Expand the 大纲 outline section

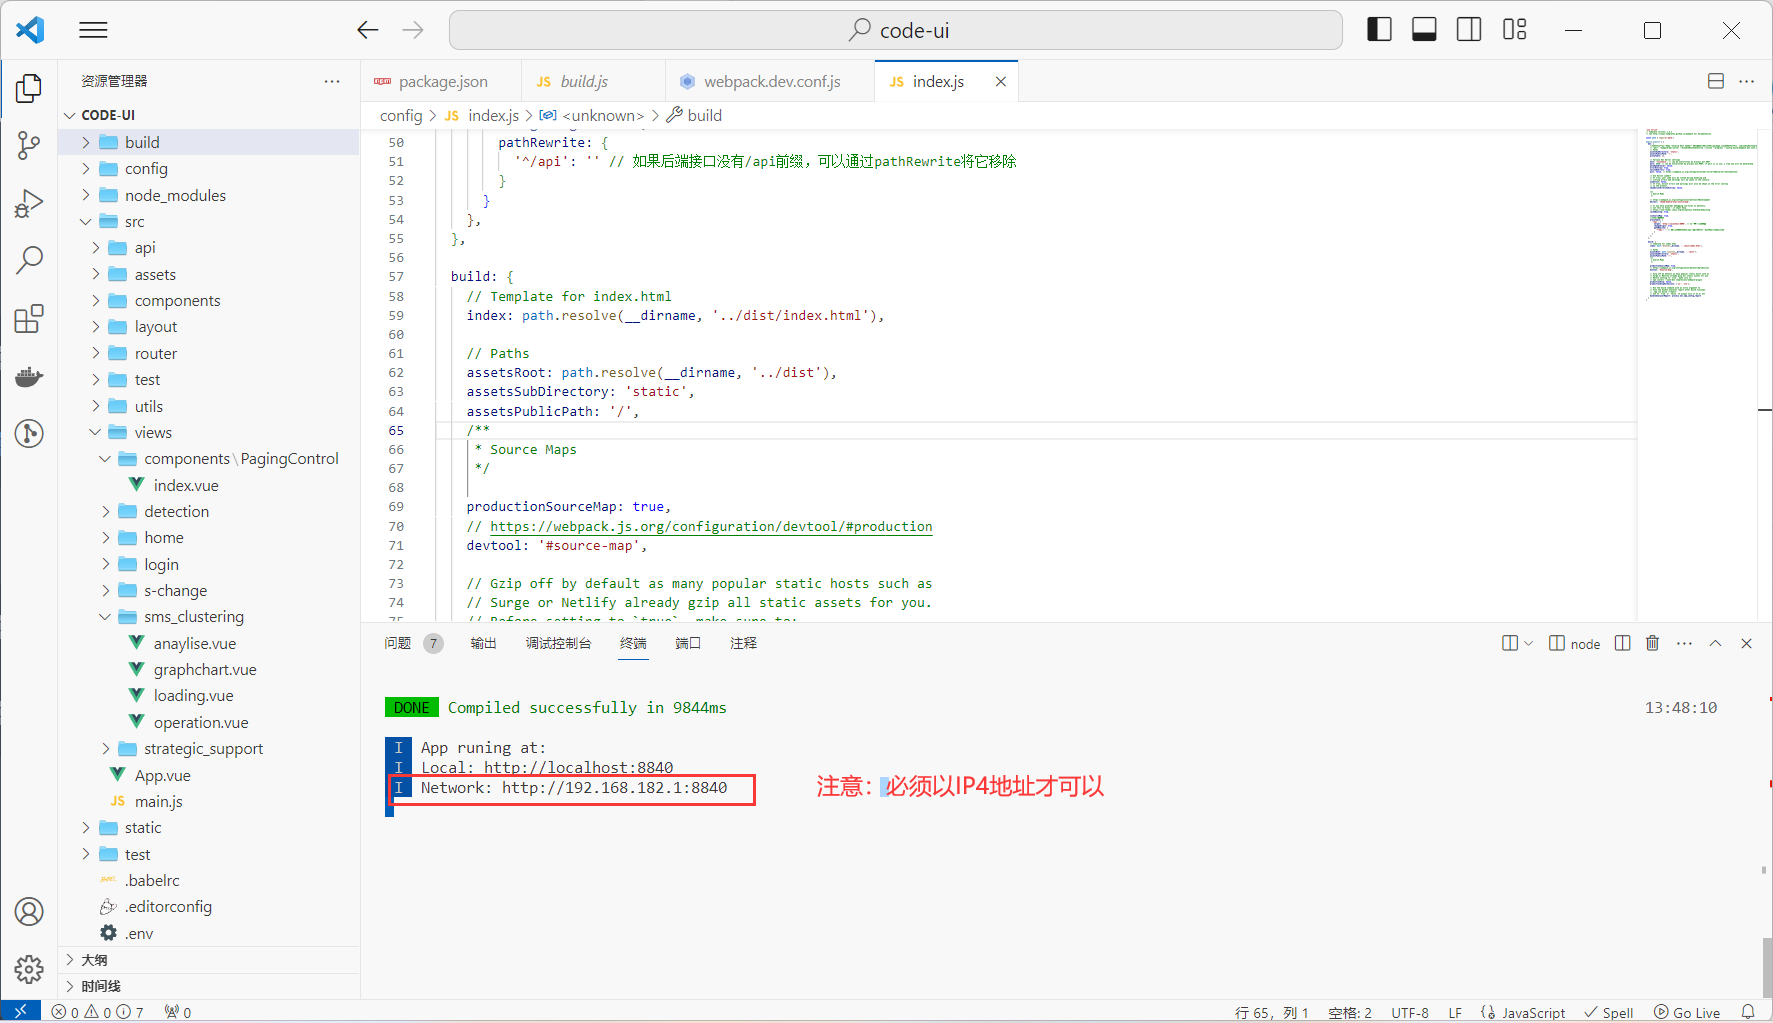(x=209, y=959)
